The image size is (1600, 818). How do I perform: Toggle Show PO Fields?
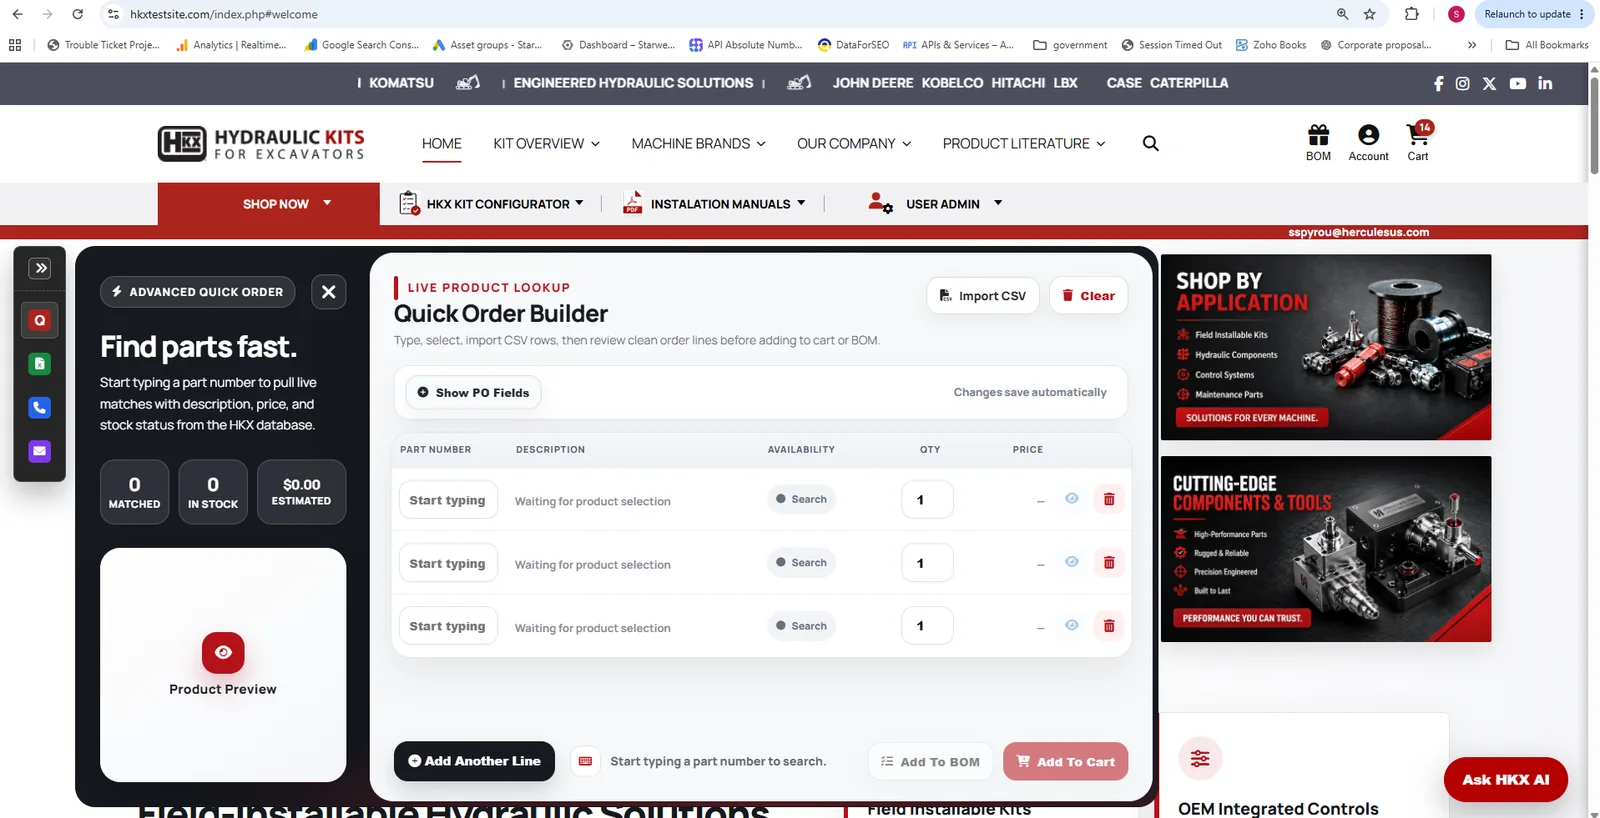(473, 393)
